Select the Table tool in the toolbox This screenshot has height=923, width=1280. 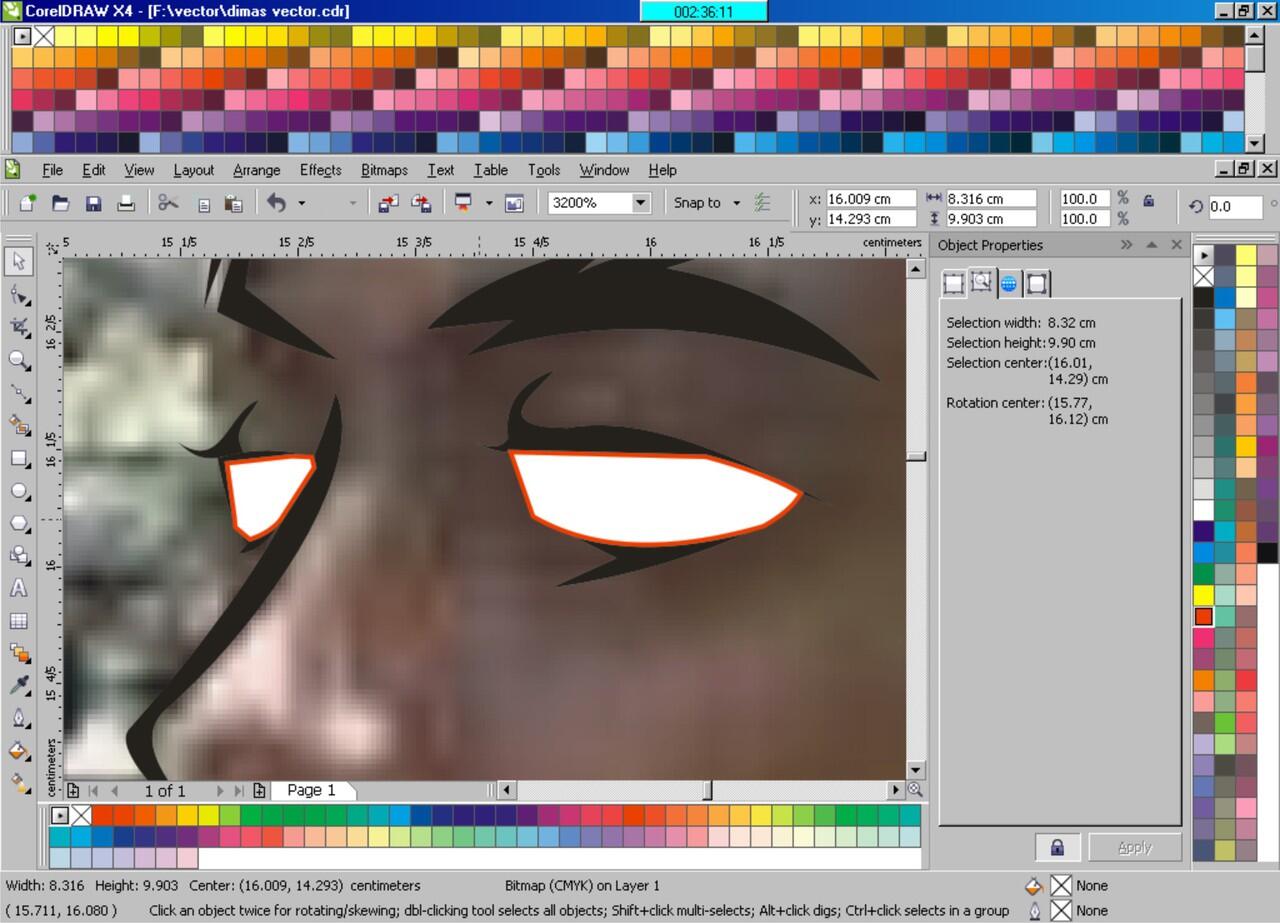coord(19,621)
